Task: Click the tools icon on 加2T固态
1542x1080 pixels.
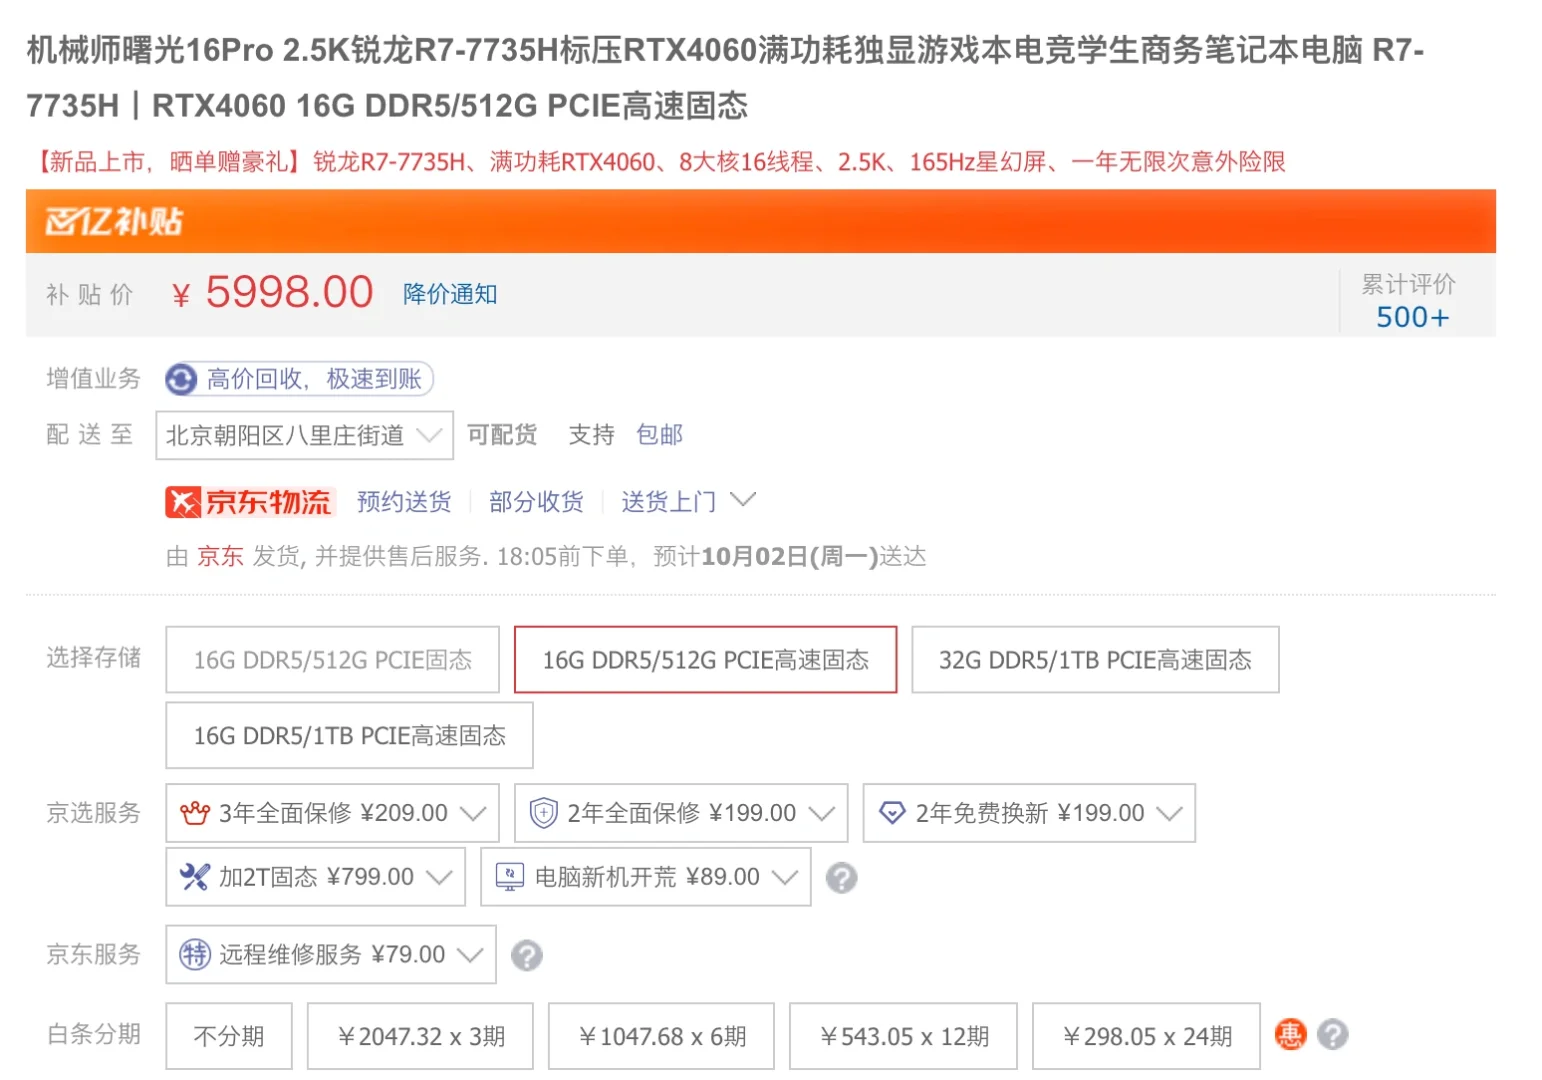Action: (194, 877)
